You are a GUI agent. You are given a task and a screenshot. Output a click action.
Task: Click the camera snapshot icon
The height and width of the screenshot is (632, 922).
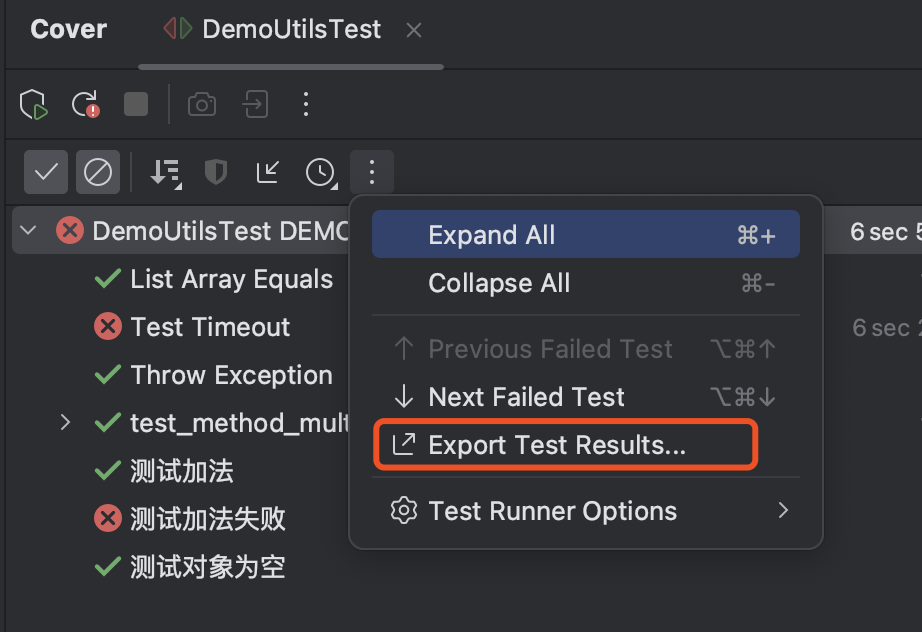pyautogui.click(x=202, y=105)
